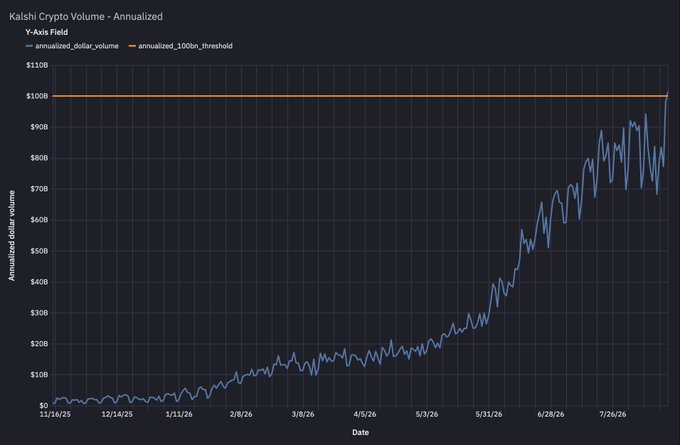680x445 pixels.
Task: Click the 2/8/26 date tick label
Action: (241, 414)
